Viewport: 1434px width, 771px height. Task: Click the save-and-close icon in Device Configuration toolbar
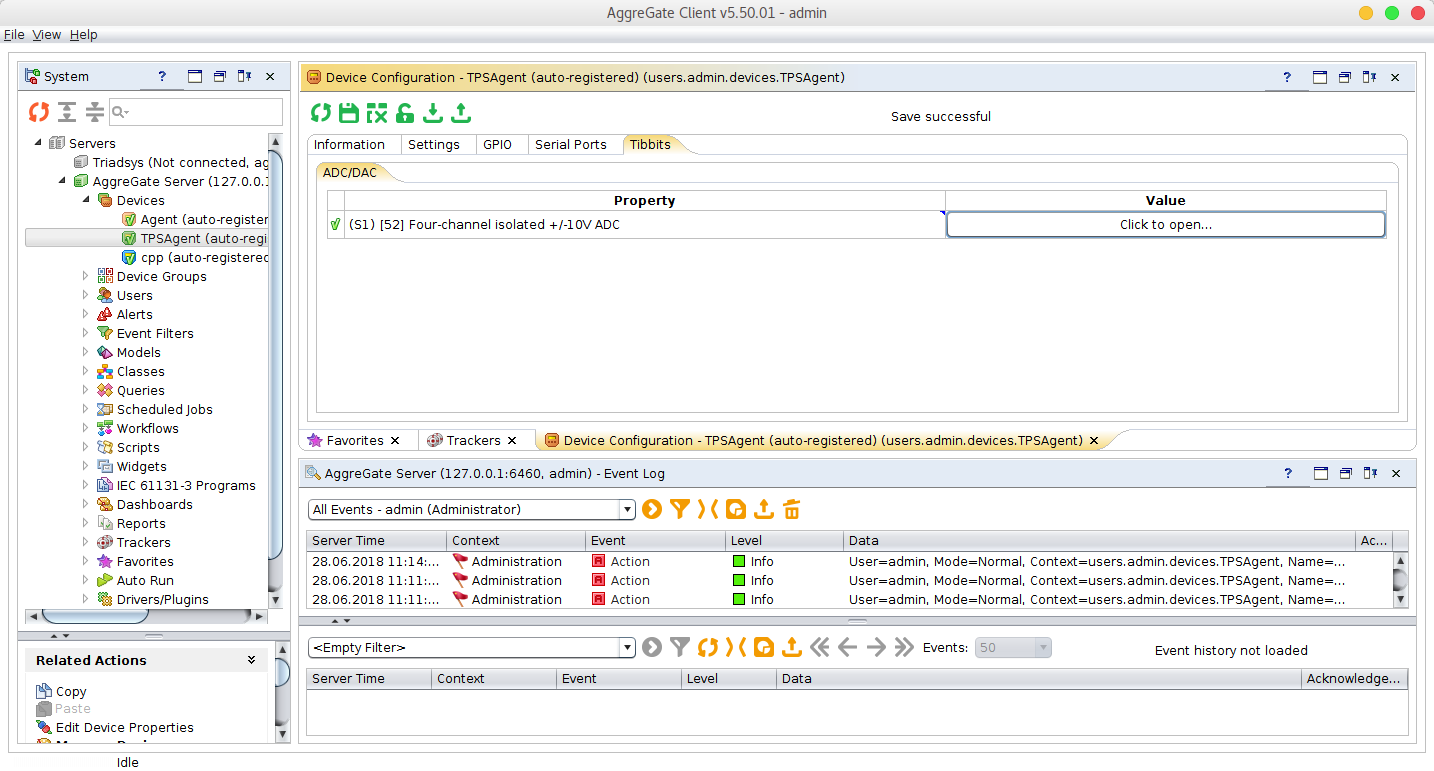click(x=376, y=113)
